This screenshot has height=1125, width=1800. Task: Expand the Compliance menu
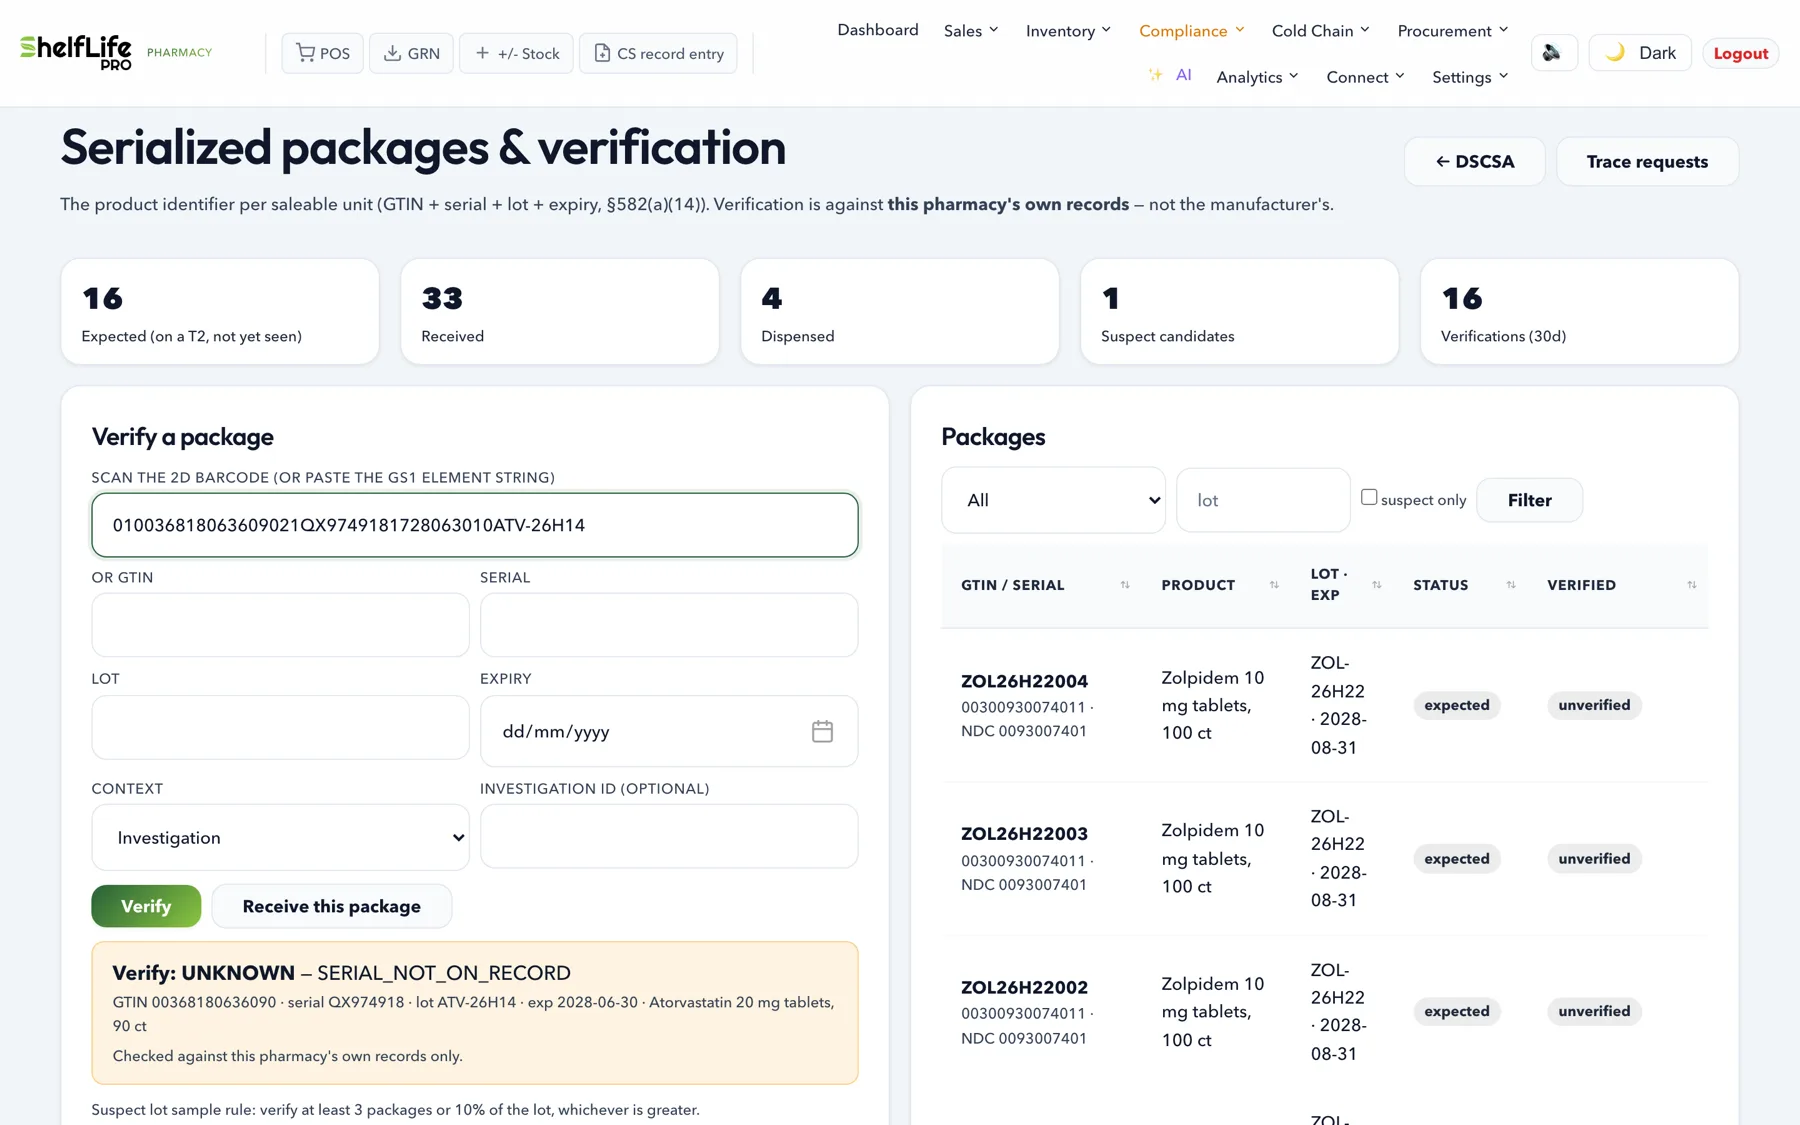[1192, 31]
